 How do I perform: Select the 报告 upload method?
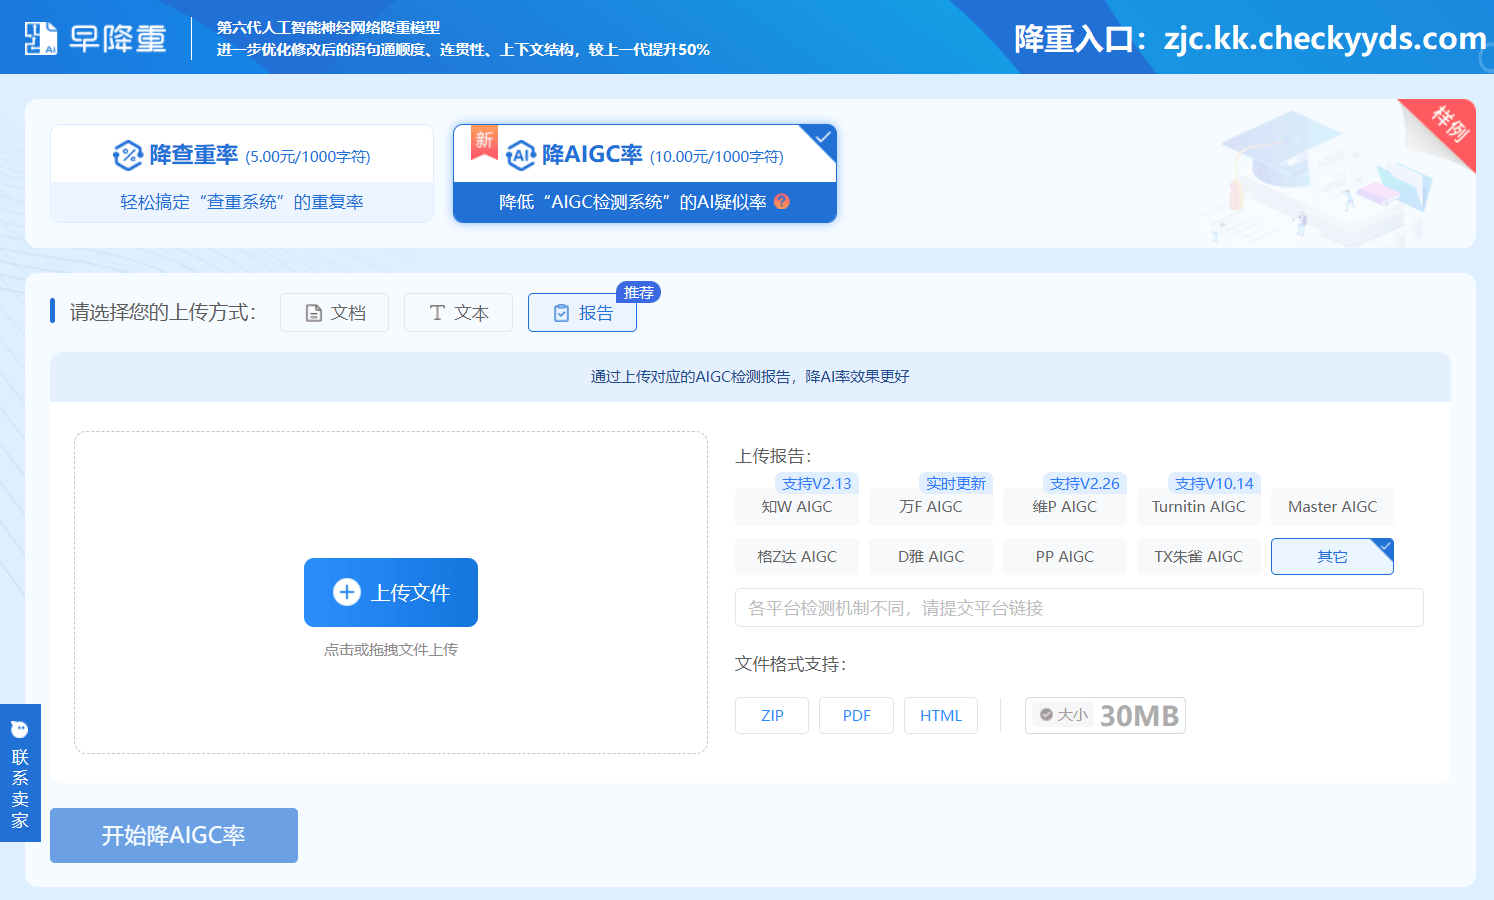point(582,313)
